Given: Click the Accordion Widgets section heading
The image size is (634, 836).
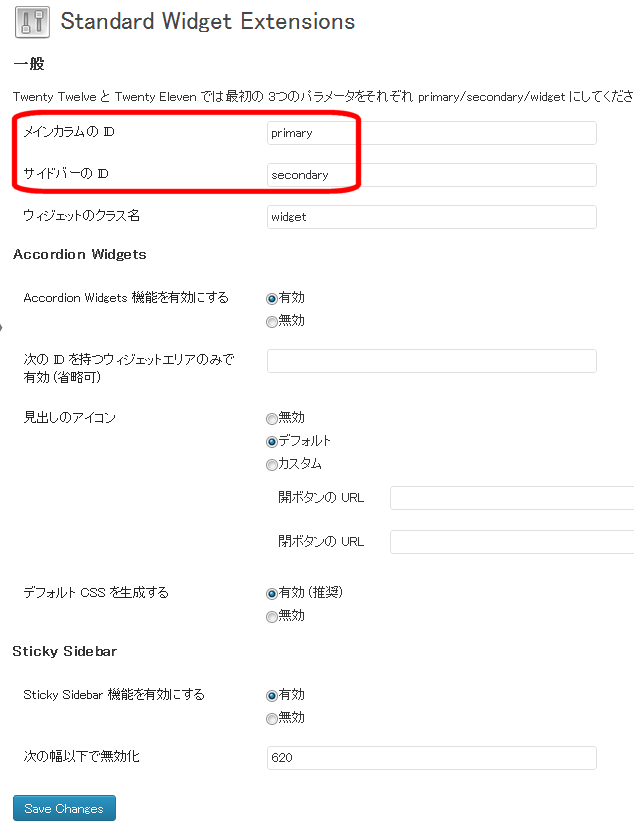Looking at the screenshot, I should click(x=79, y=254).
